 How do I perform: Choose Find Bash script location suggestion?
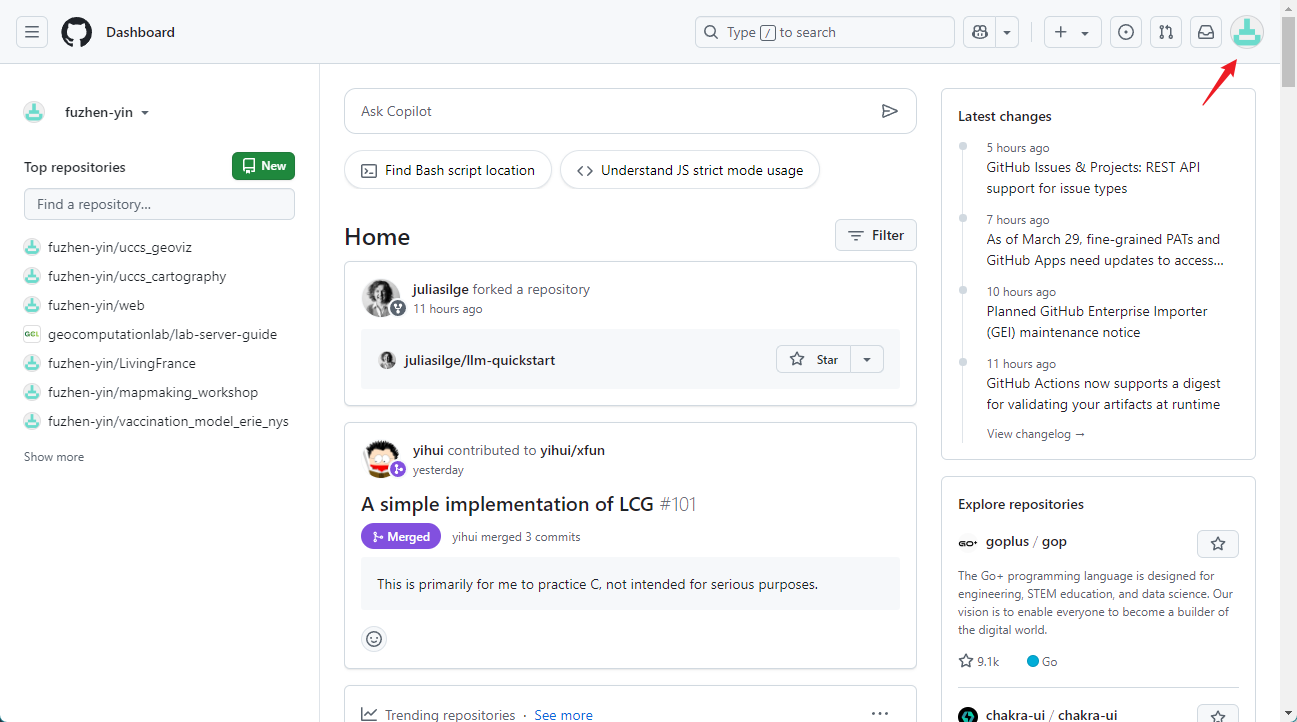coord(447,170)
